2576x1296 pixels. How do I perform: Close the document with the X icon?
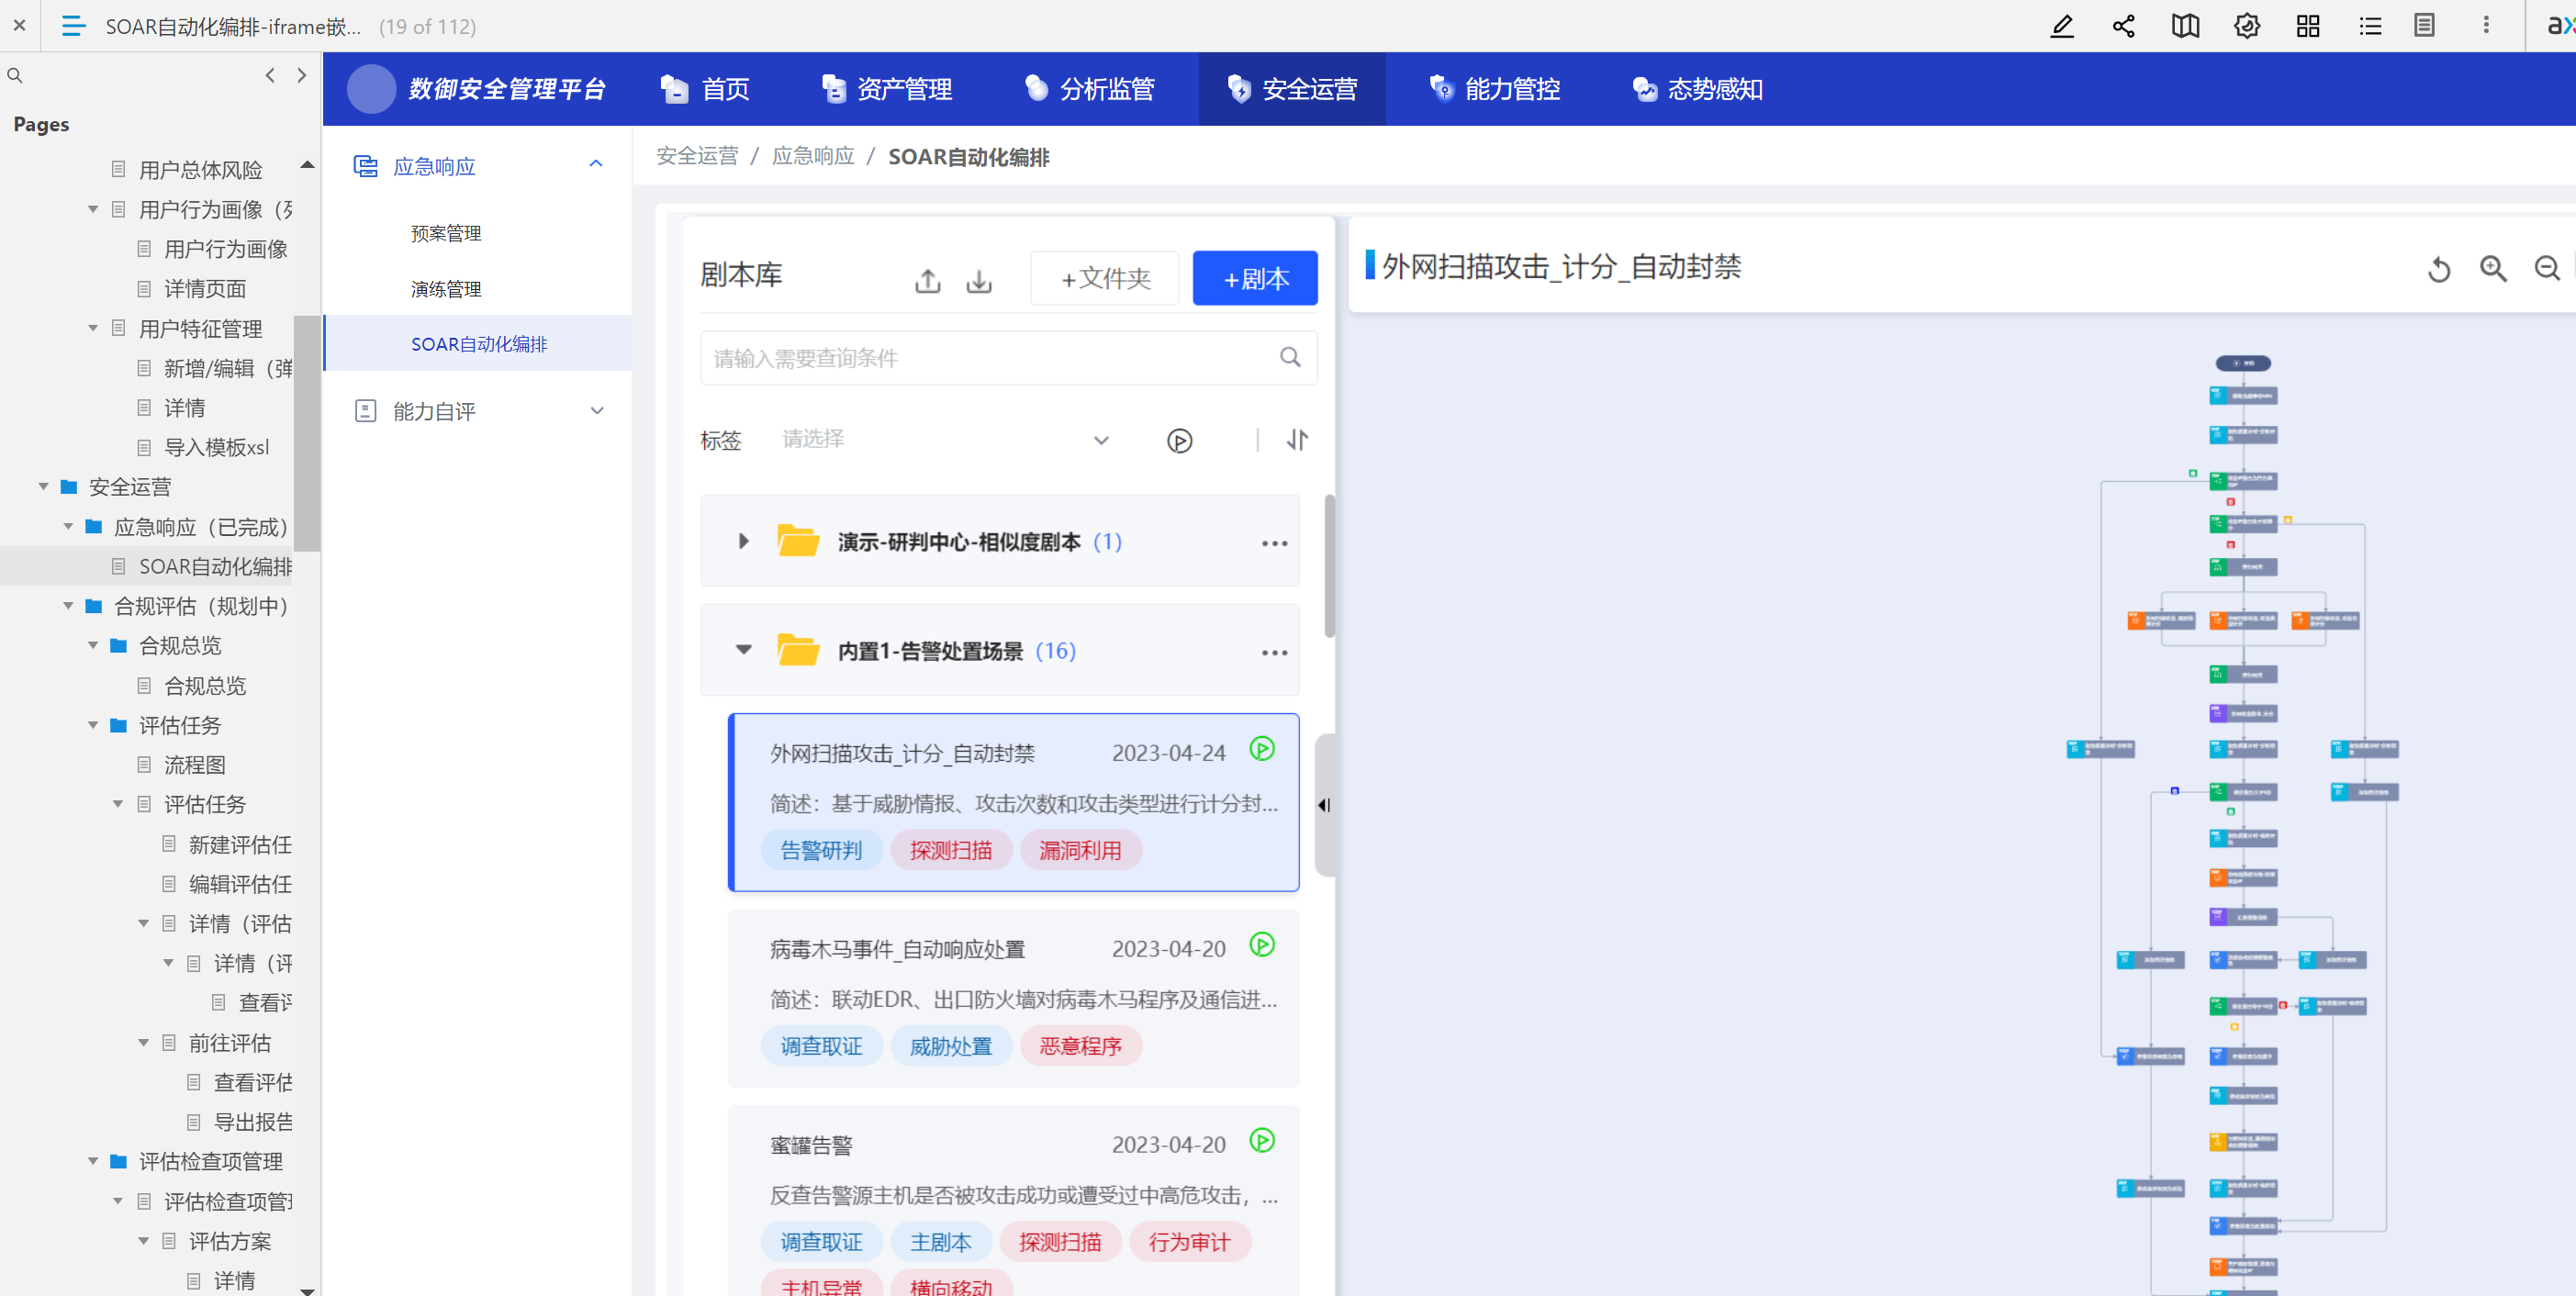pyautogui.click(x=19, y=26)
